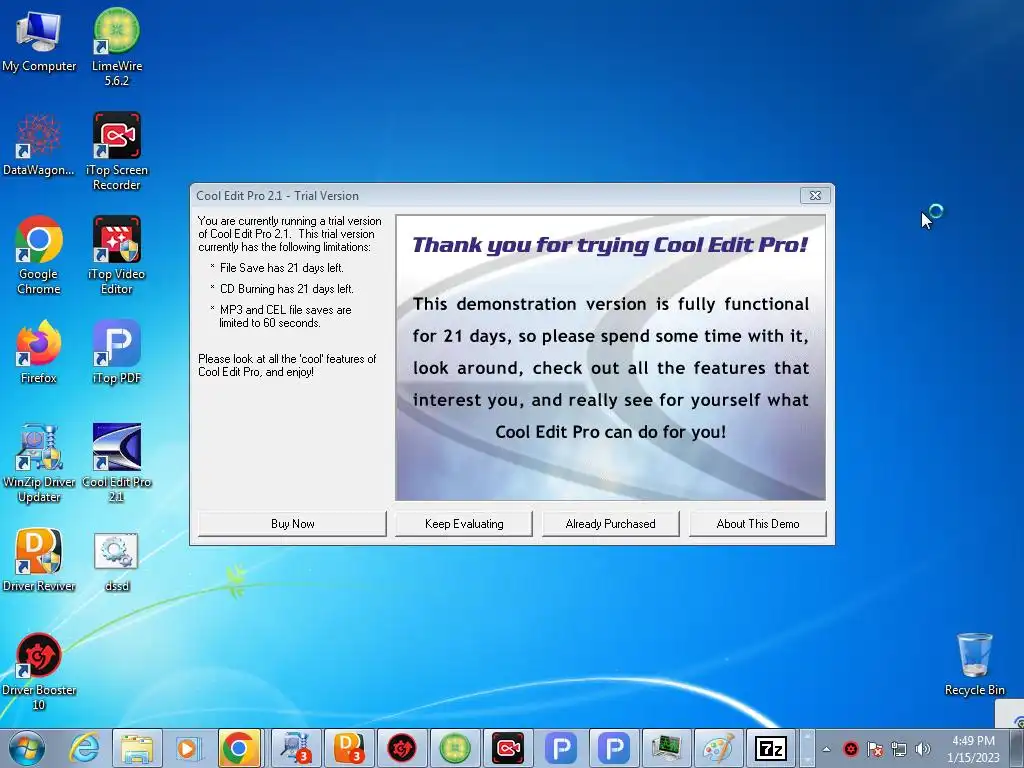Click the red Driver Booster tray icon
Screen dimensions: 1024x768
851,749
